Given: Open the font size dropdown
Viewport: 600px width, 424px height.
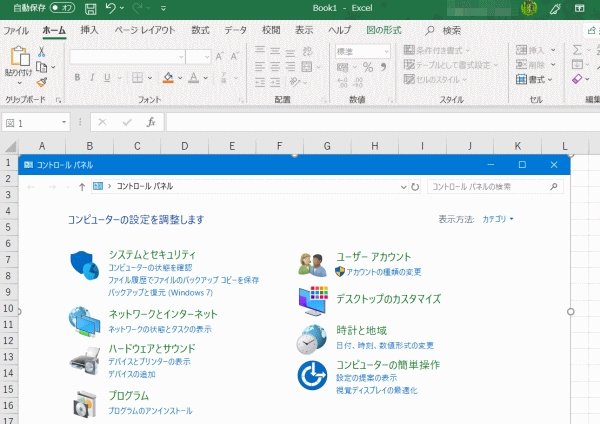Looking at the screenshot, I should [x=207, y=57].
